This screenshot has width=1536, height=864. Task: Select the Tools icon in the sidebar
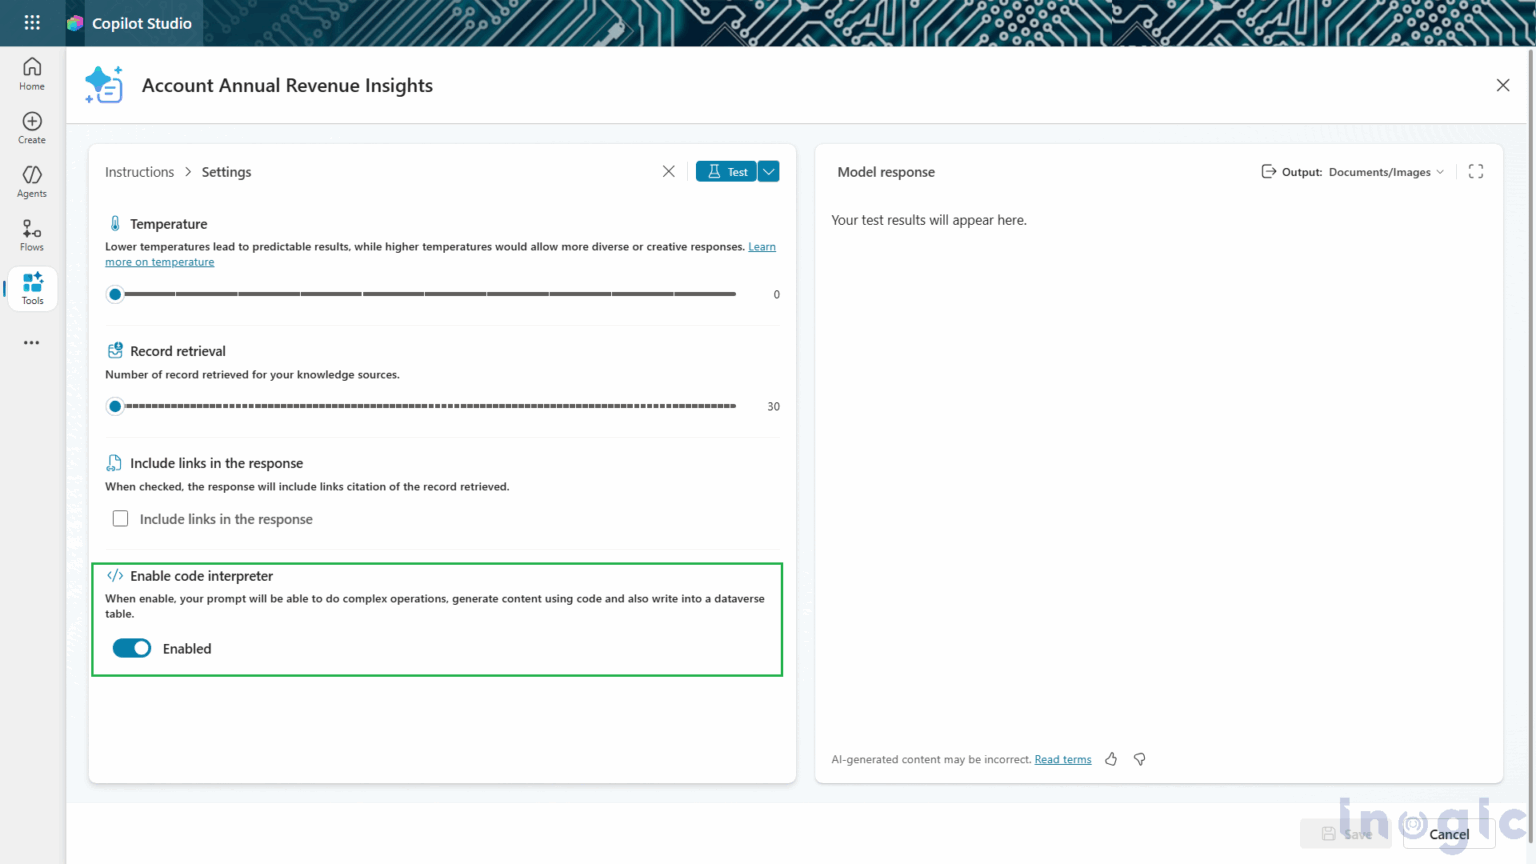pos(31,285)
